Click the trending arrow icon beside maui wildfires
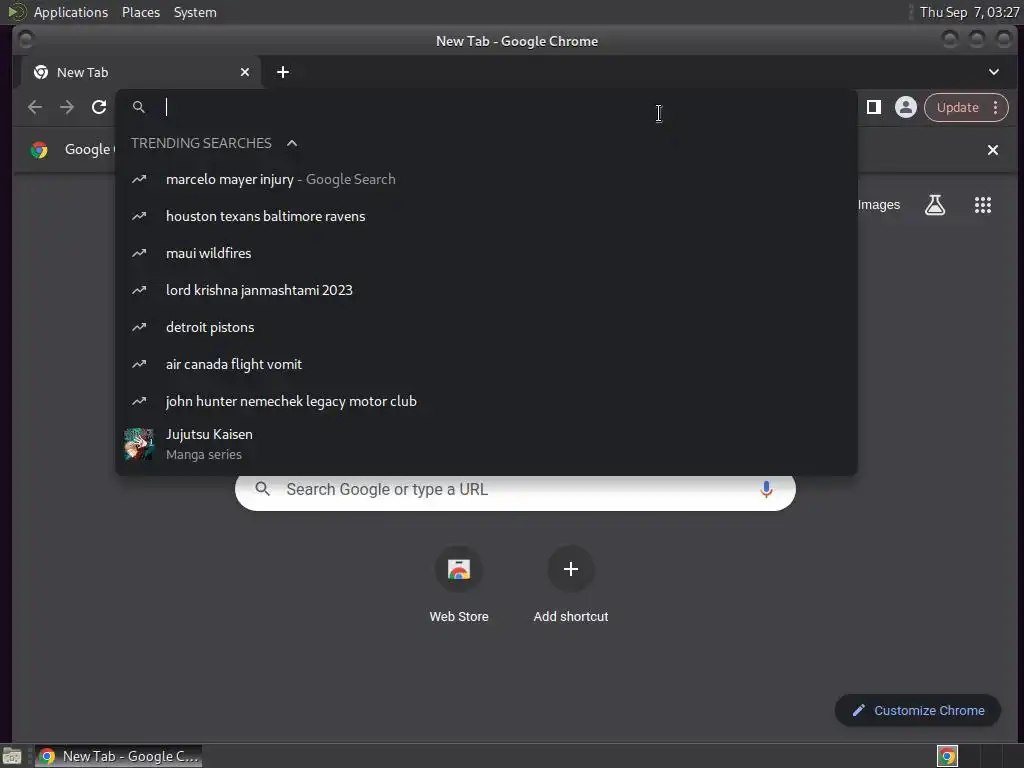The image size is (1024, 768). click(x=139, y=253)
